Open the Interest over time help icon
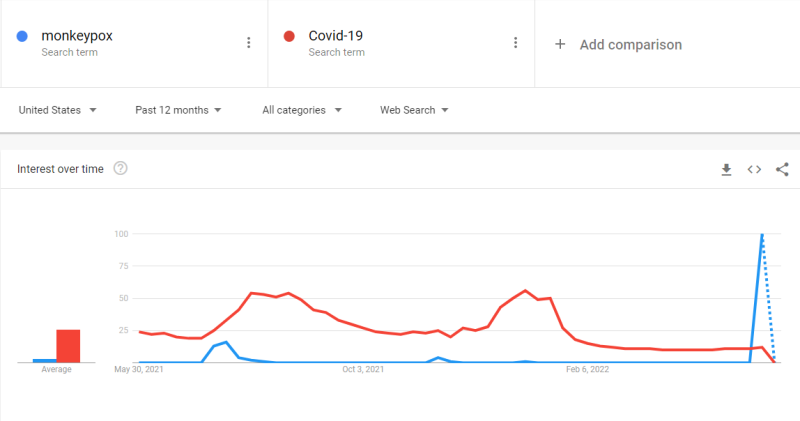Image resolution: width=800 pixels, height=421 pixels. click(120, 168)
